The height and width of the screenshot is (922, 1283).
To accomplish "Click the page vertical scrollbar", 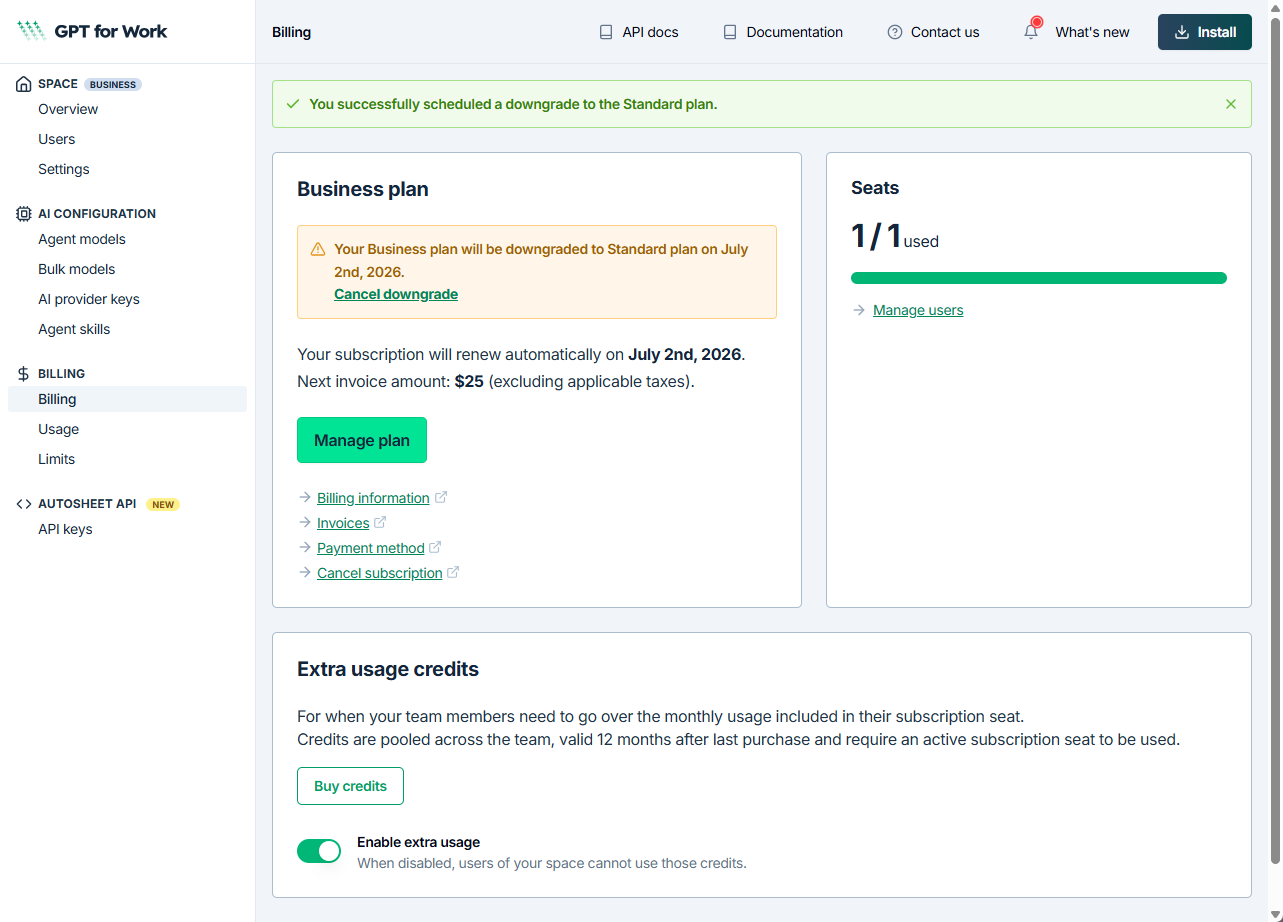I will click(x=1275, y=440).
